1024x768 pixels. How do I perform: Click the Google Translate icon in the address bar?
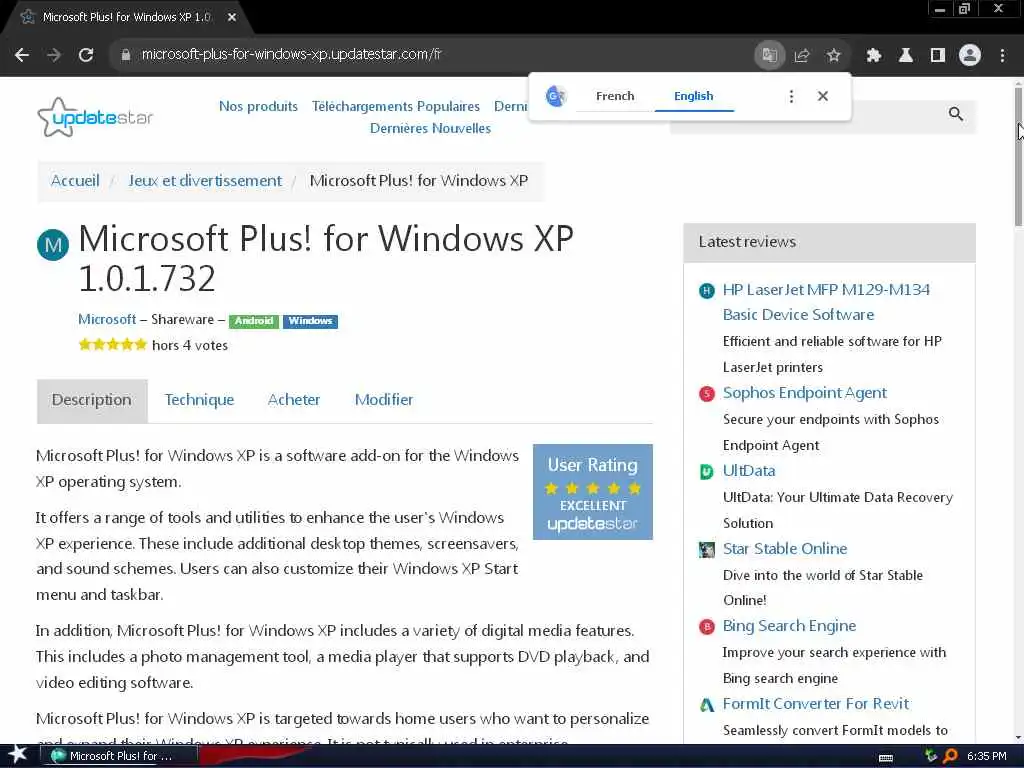coord(769,55)
